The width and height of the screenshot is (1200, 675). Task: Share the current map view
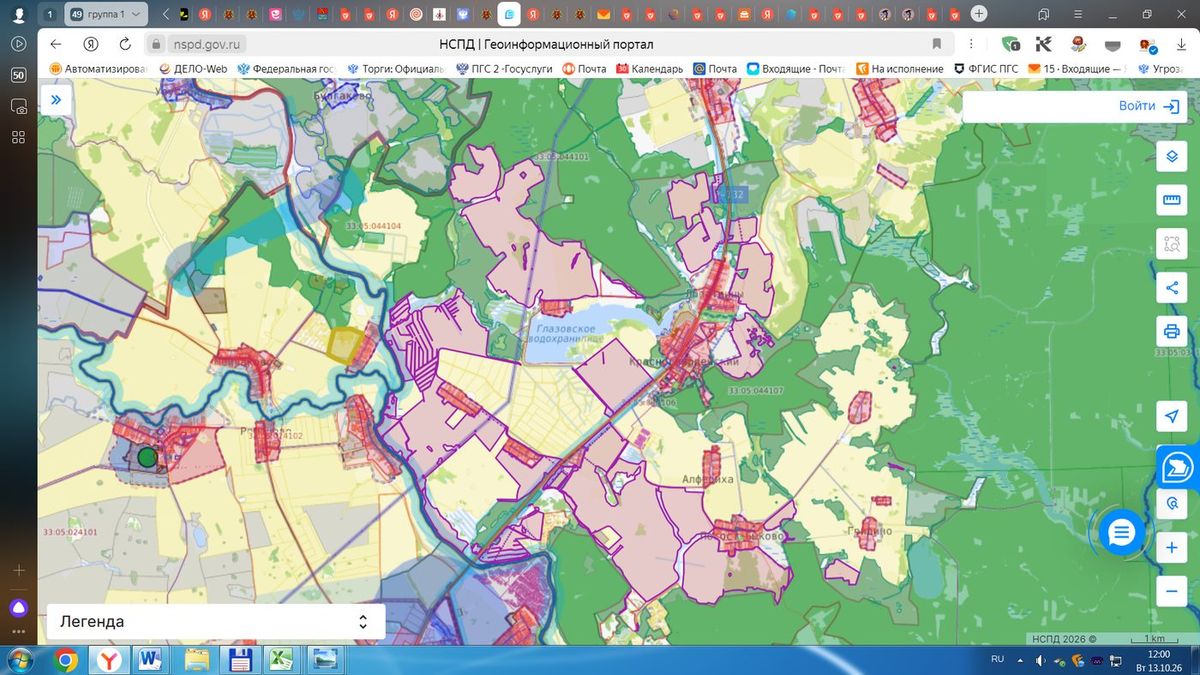click(x=1171, y=288)
